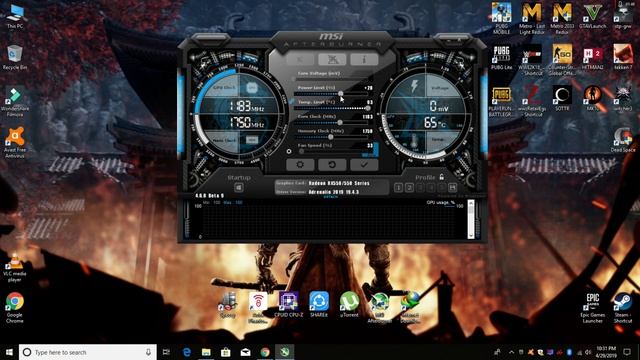Open This PC desktop icon
The image size is (640, 360).
click(15, 16)
